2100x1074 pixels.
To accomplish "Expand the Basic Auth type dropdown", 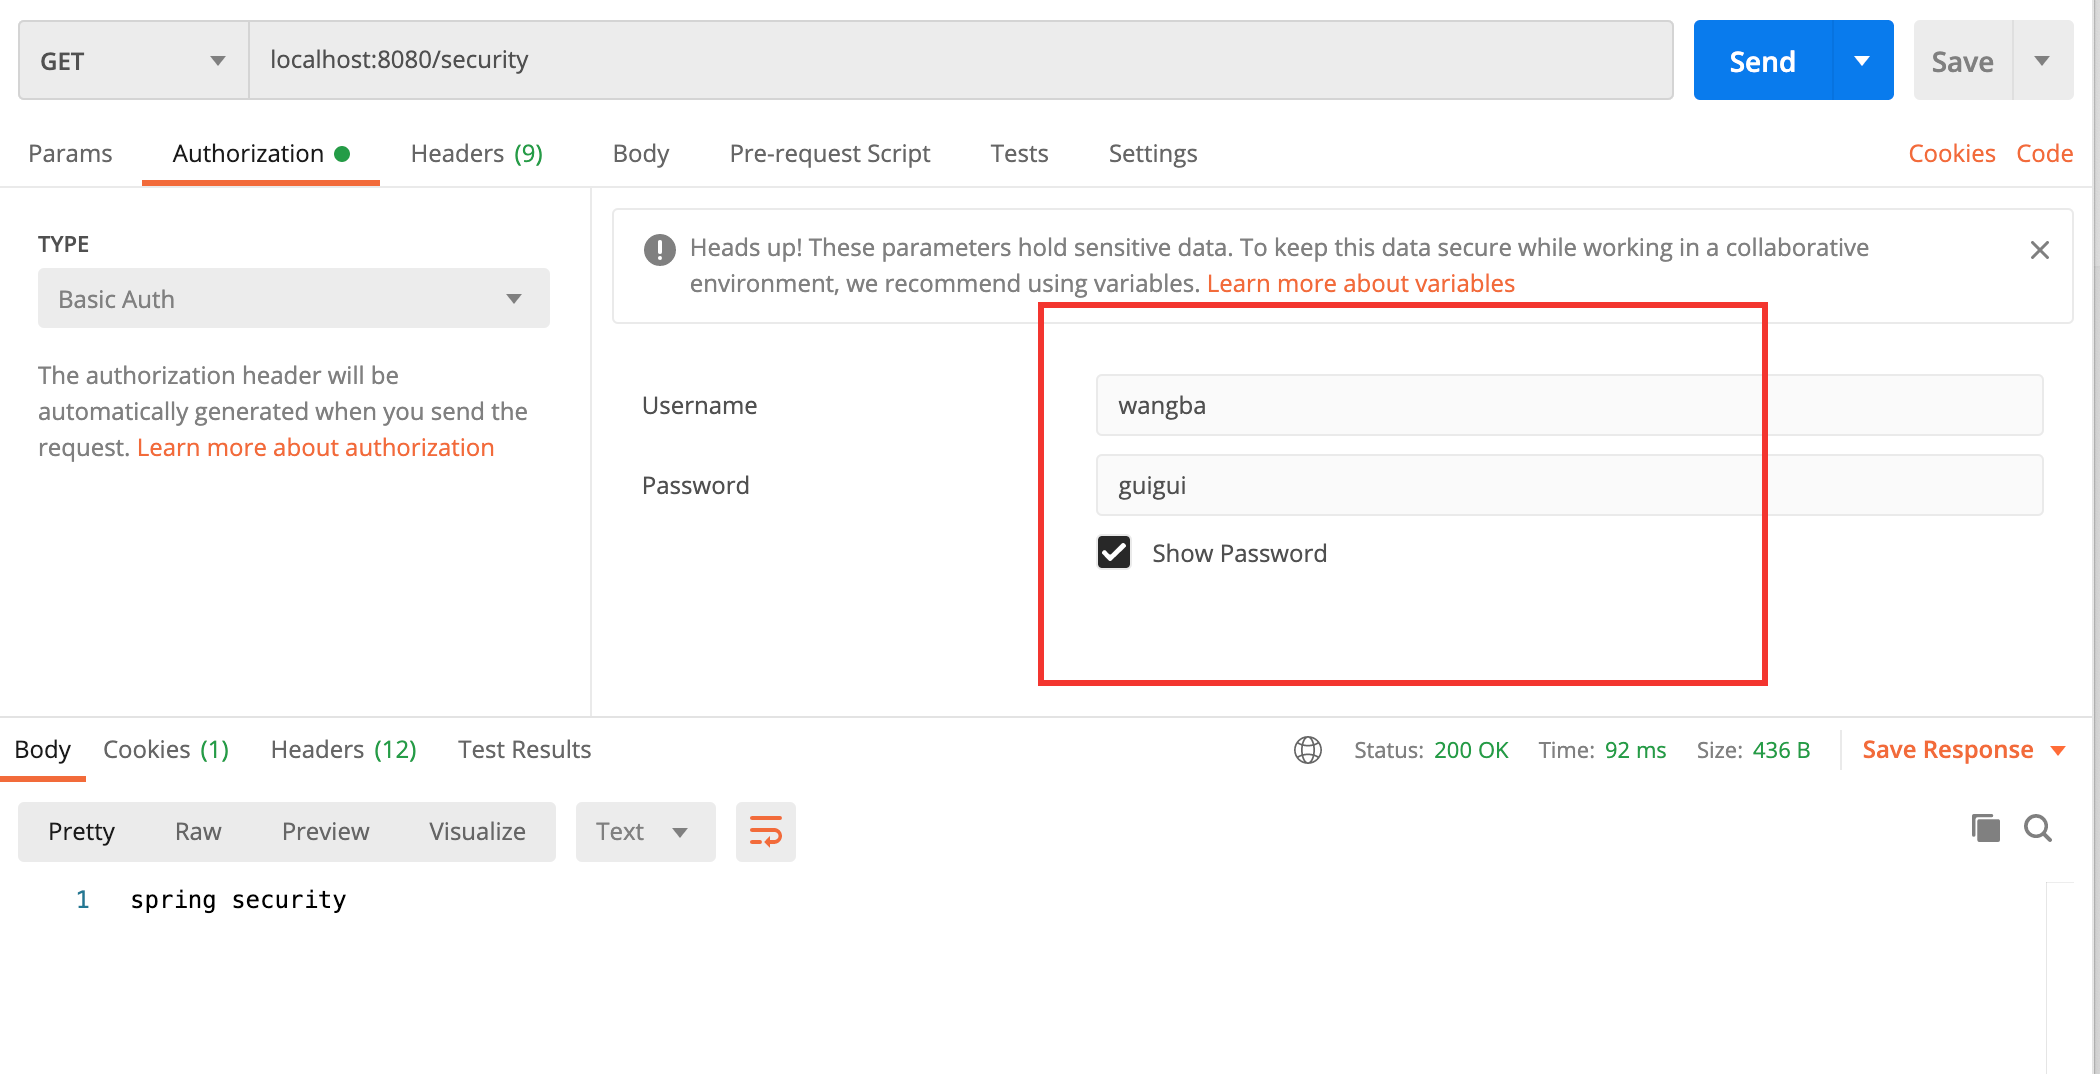I will coord(293,298).
